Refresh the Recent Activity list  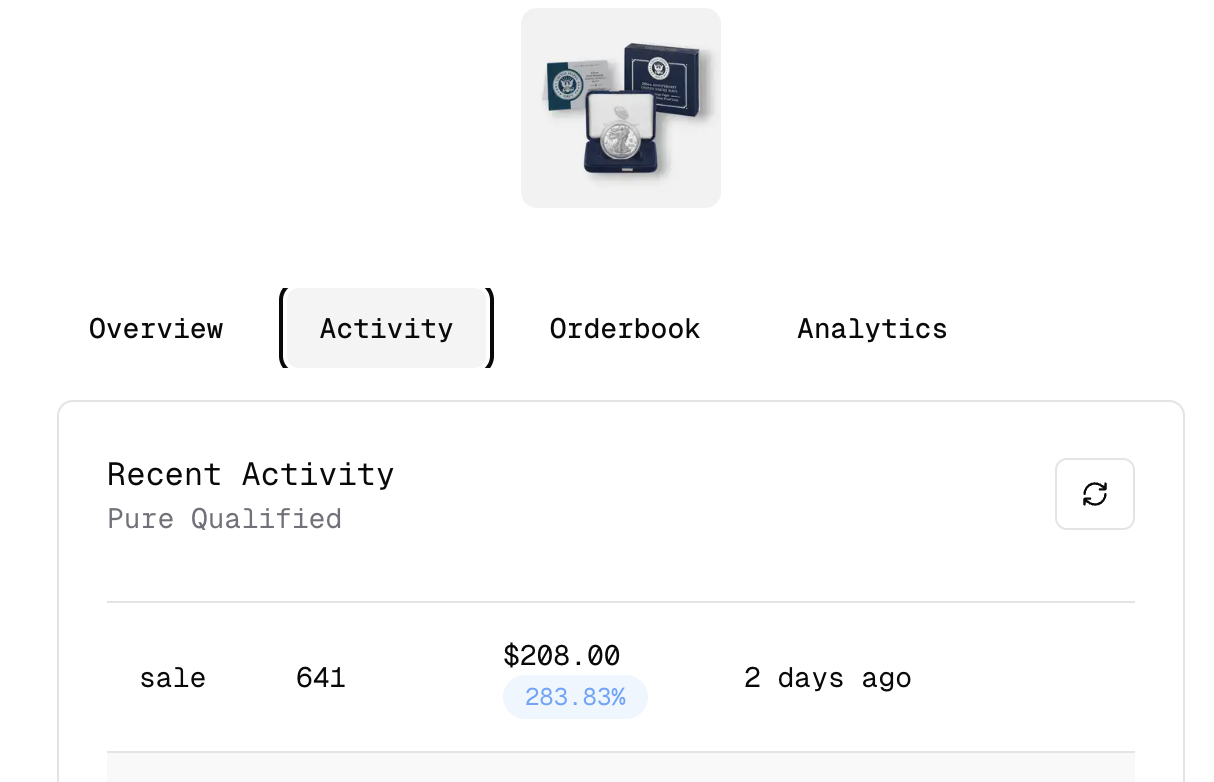click(x=1094, y=494)
